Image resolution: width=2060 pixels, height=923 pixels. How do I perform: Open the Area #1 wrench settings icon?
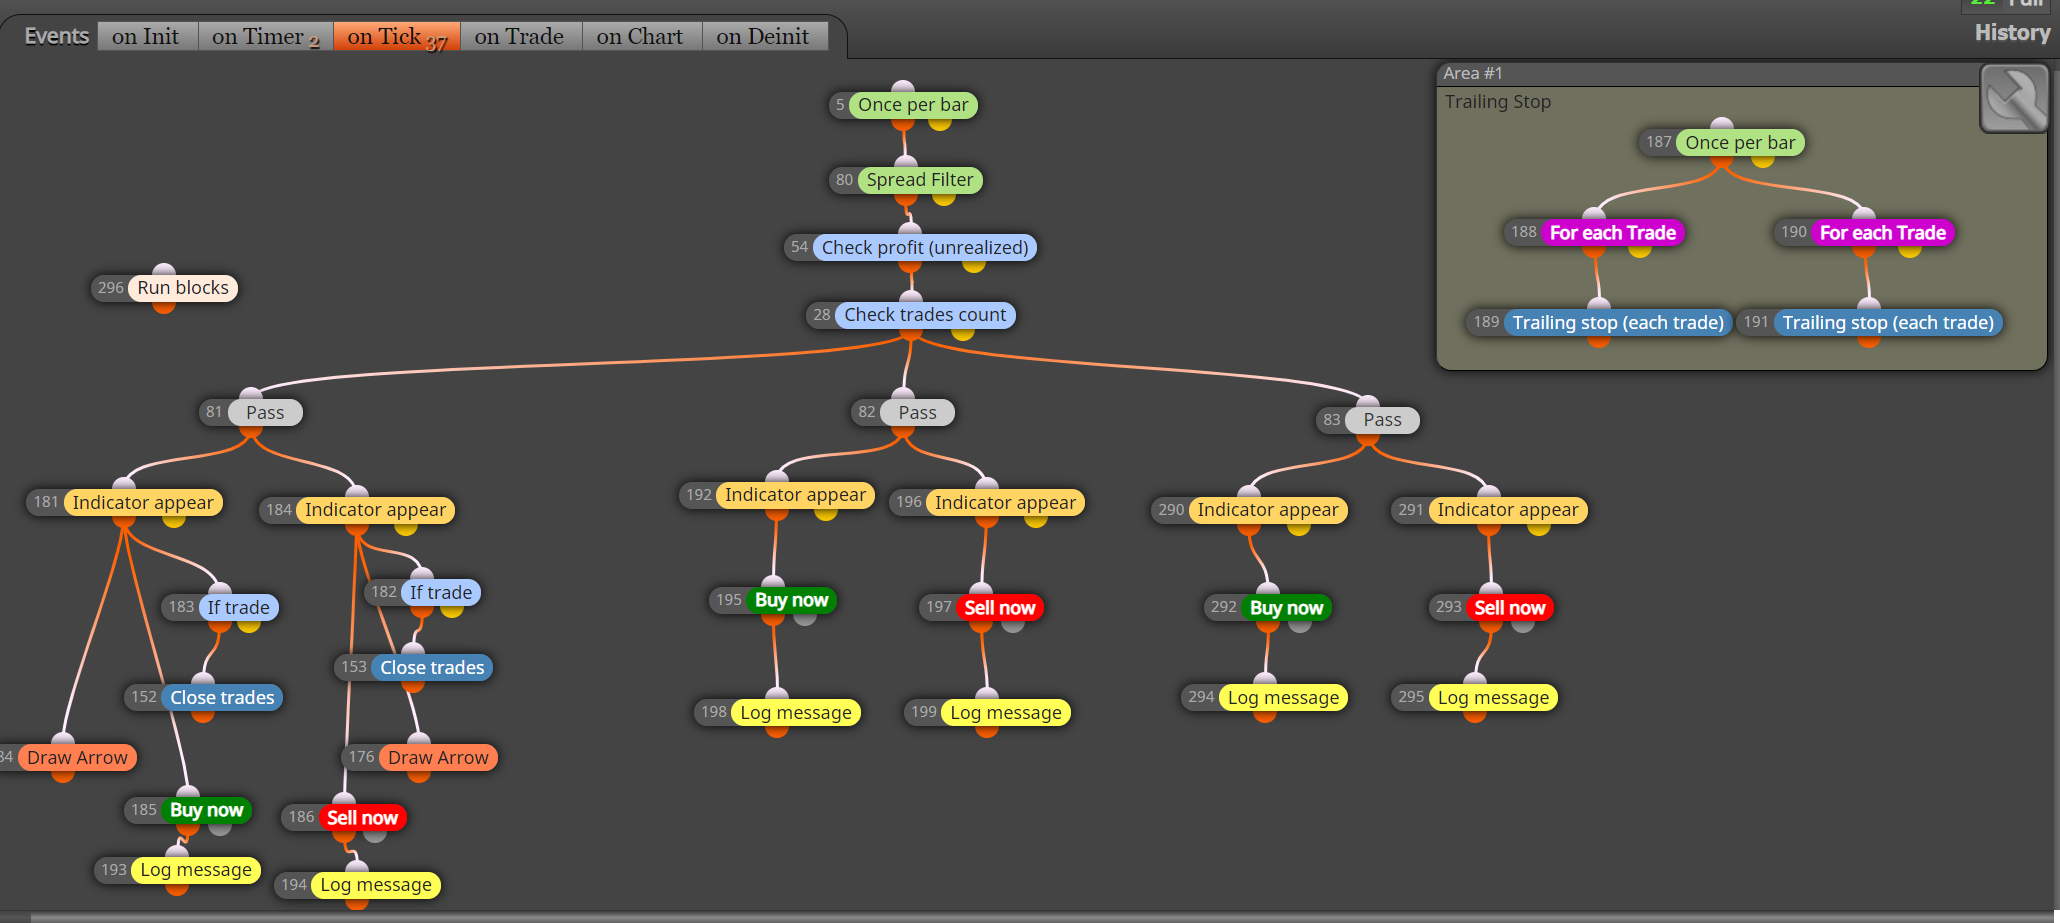point(2014,99)
